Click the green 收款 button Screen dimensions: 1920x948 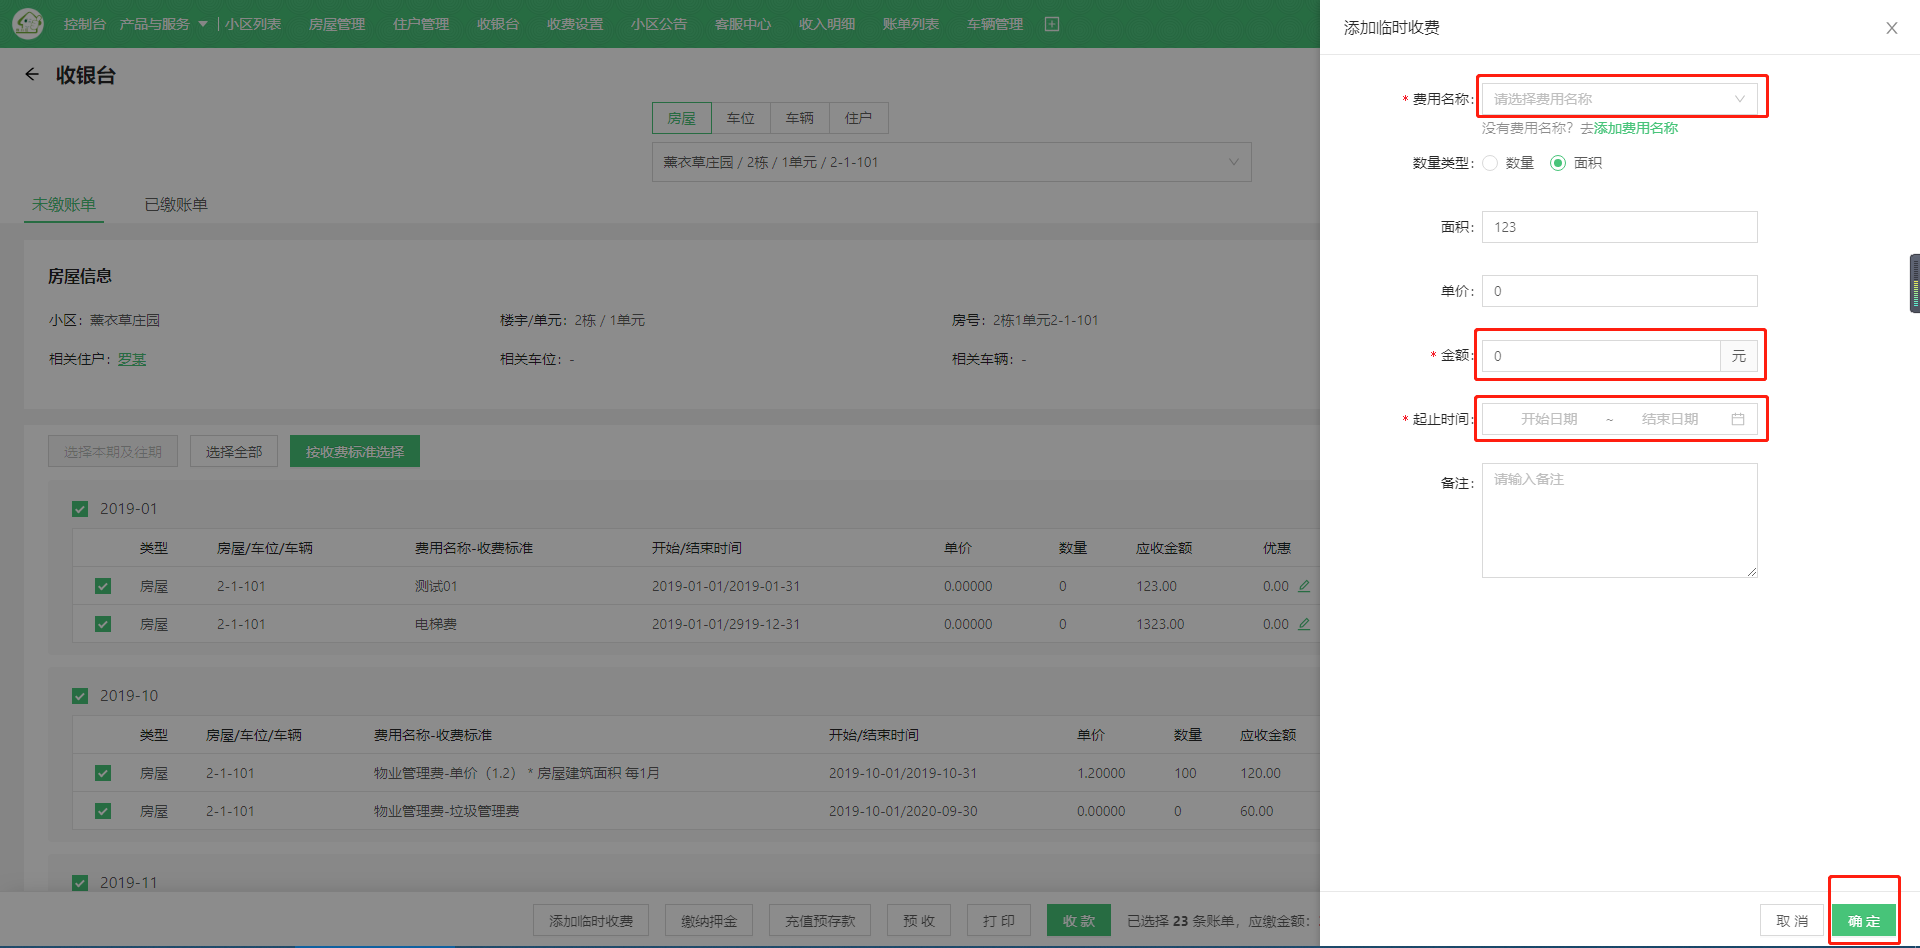coord(1079,921)
